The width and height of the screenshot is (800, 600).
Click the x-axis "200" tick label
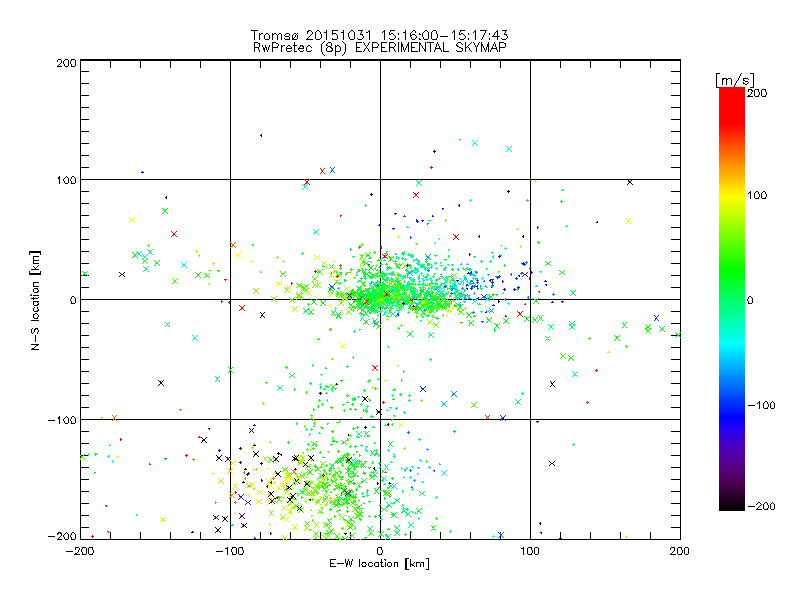pyautogui.click(x=680, y=551)
